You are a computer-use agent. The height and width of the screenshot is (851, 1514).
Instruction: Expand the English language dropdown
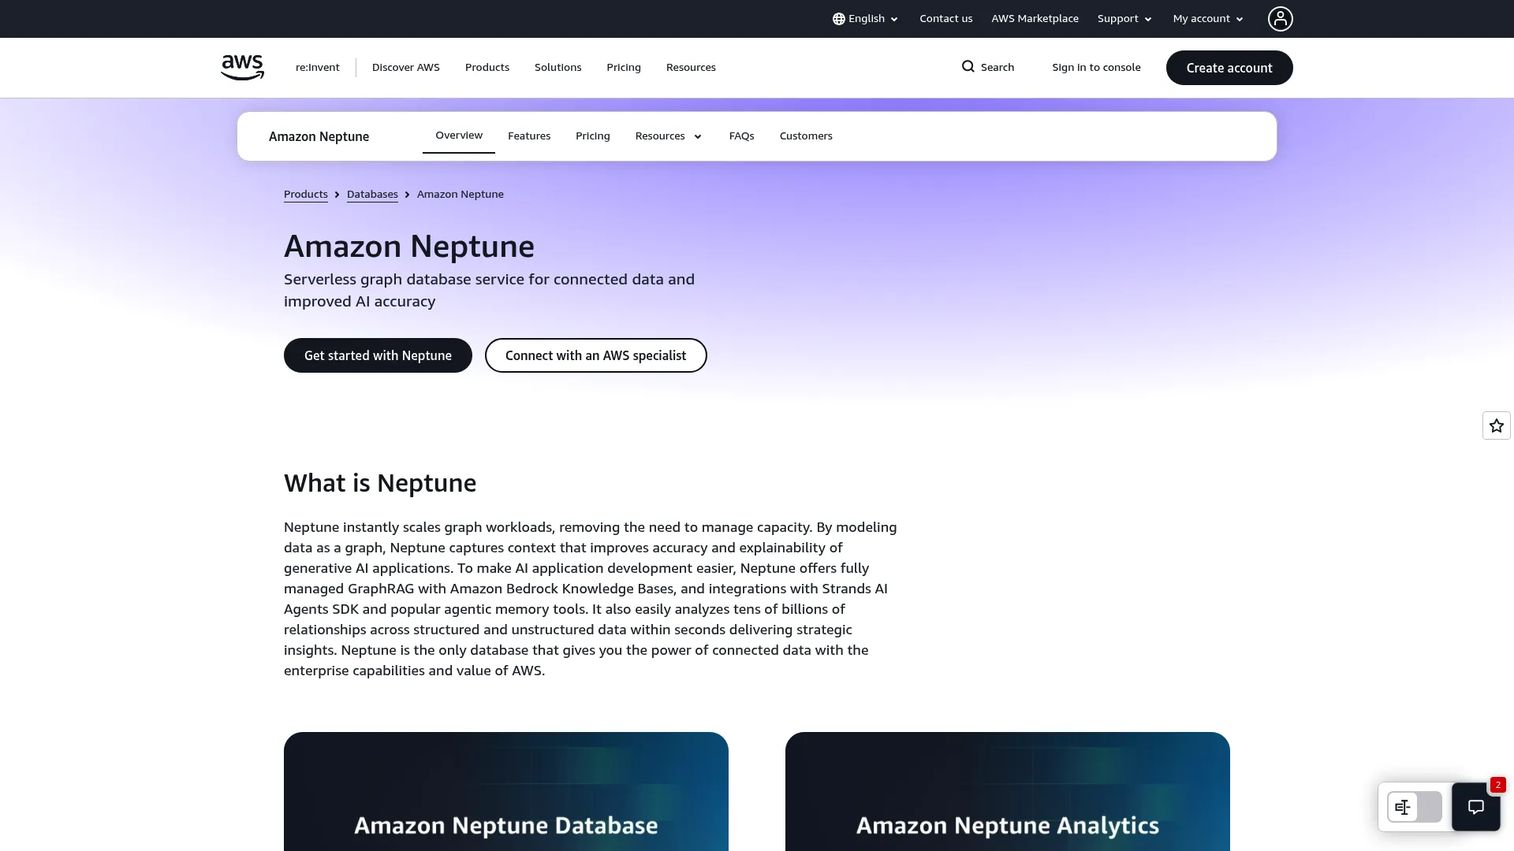[865, 19]
